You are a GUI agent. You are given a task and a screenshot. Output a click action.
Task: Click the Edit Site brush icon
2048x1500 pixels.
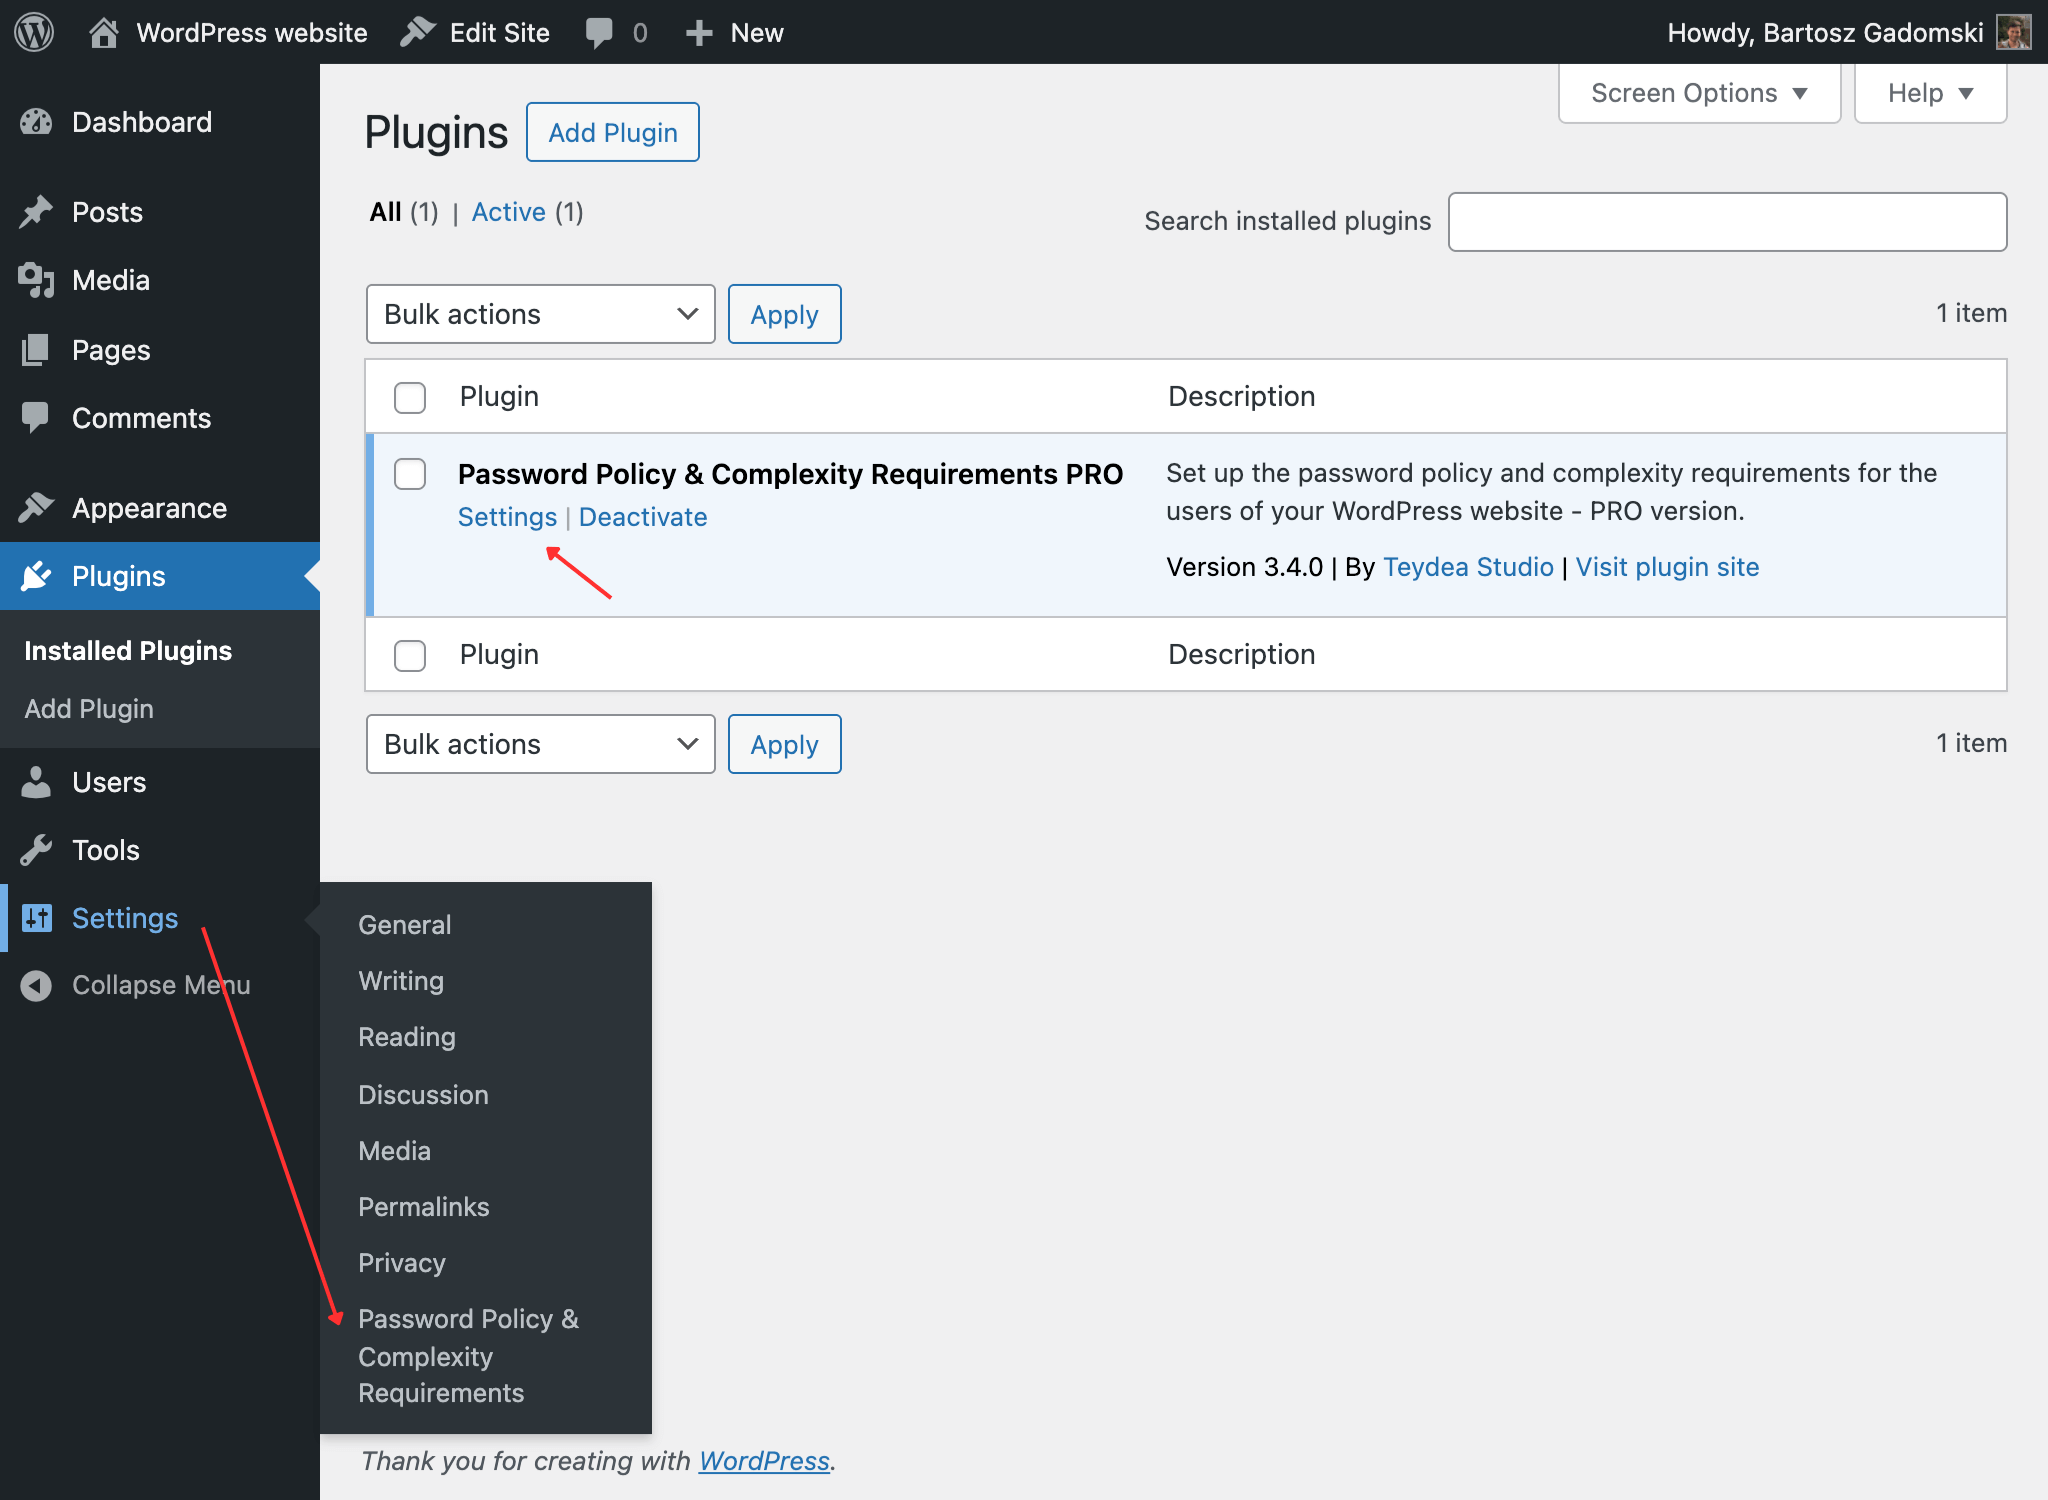(x=417, y=32)
